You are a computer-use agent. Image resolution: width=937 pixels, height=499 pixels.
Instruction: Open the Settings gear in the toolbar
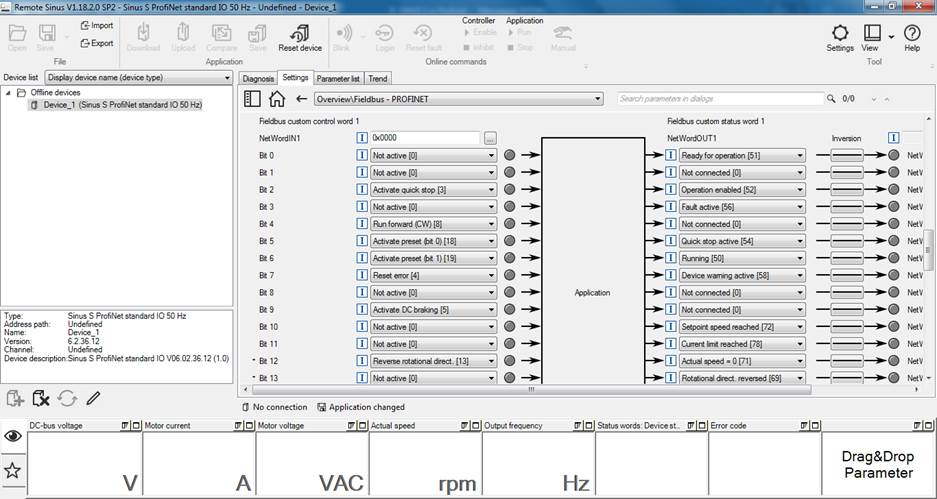pos(839,33)
